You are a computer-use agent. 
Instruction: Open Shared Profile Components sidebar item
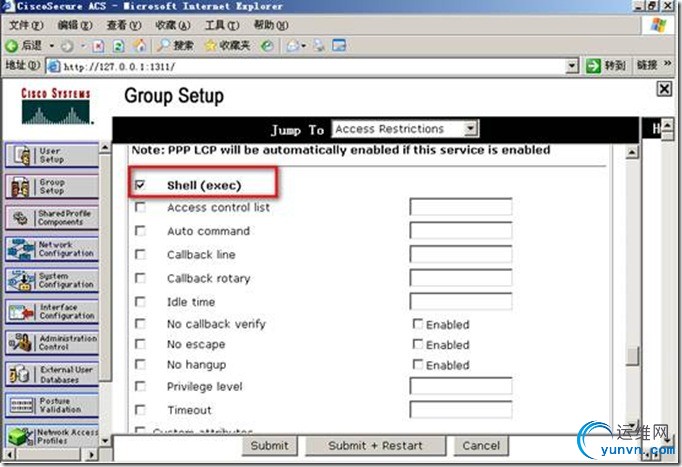(52, 218)
